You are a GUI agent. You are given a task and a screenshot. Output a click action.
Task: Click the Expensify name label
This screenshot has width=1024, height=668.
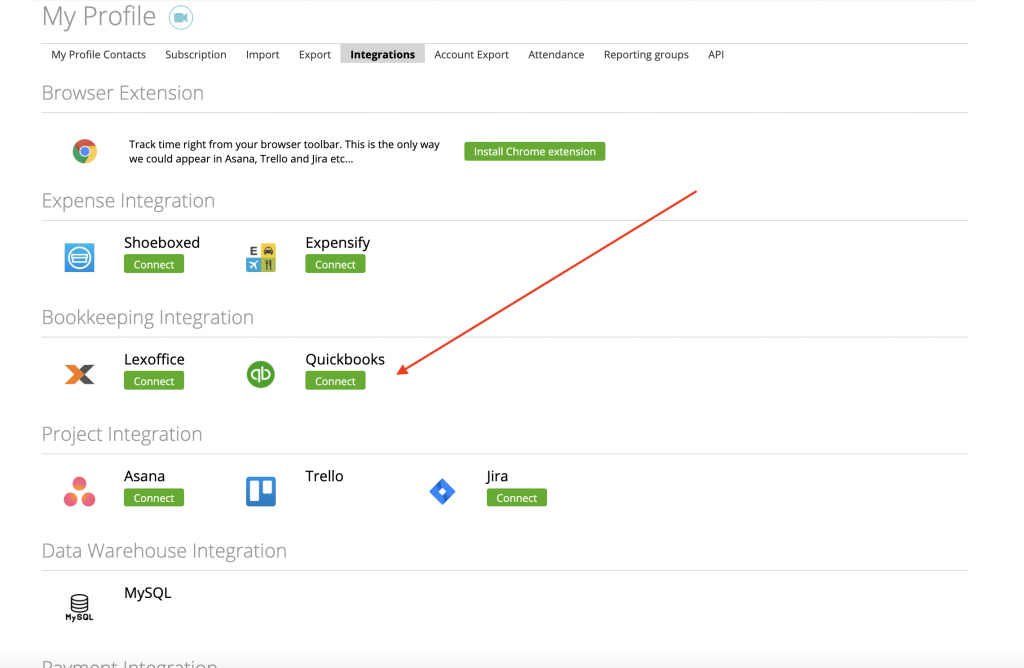coord(338,243)
